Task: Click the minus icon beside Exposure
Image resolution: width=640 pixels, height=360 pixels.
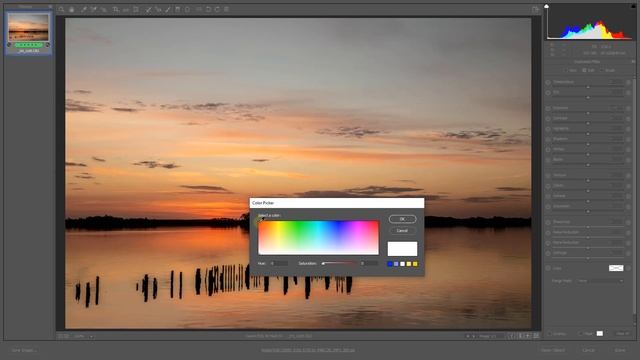Action: 548,108
